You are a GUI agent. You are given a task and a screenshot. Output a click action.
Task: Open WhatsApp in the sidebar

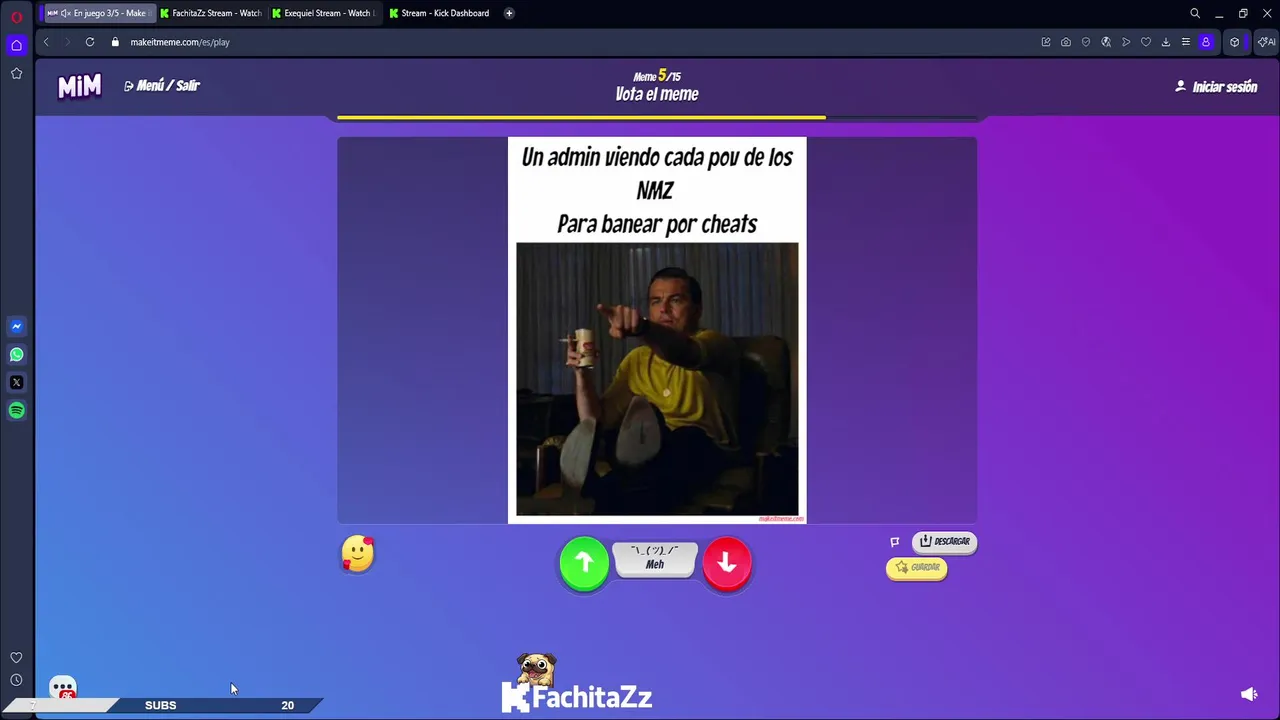pyautogui.click(x=16, y=354)
